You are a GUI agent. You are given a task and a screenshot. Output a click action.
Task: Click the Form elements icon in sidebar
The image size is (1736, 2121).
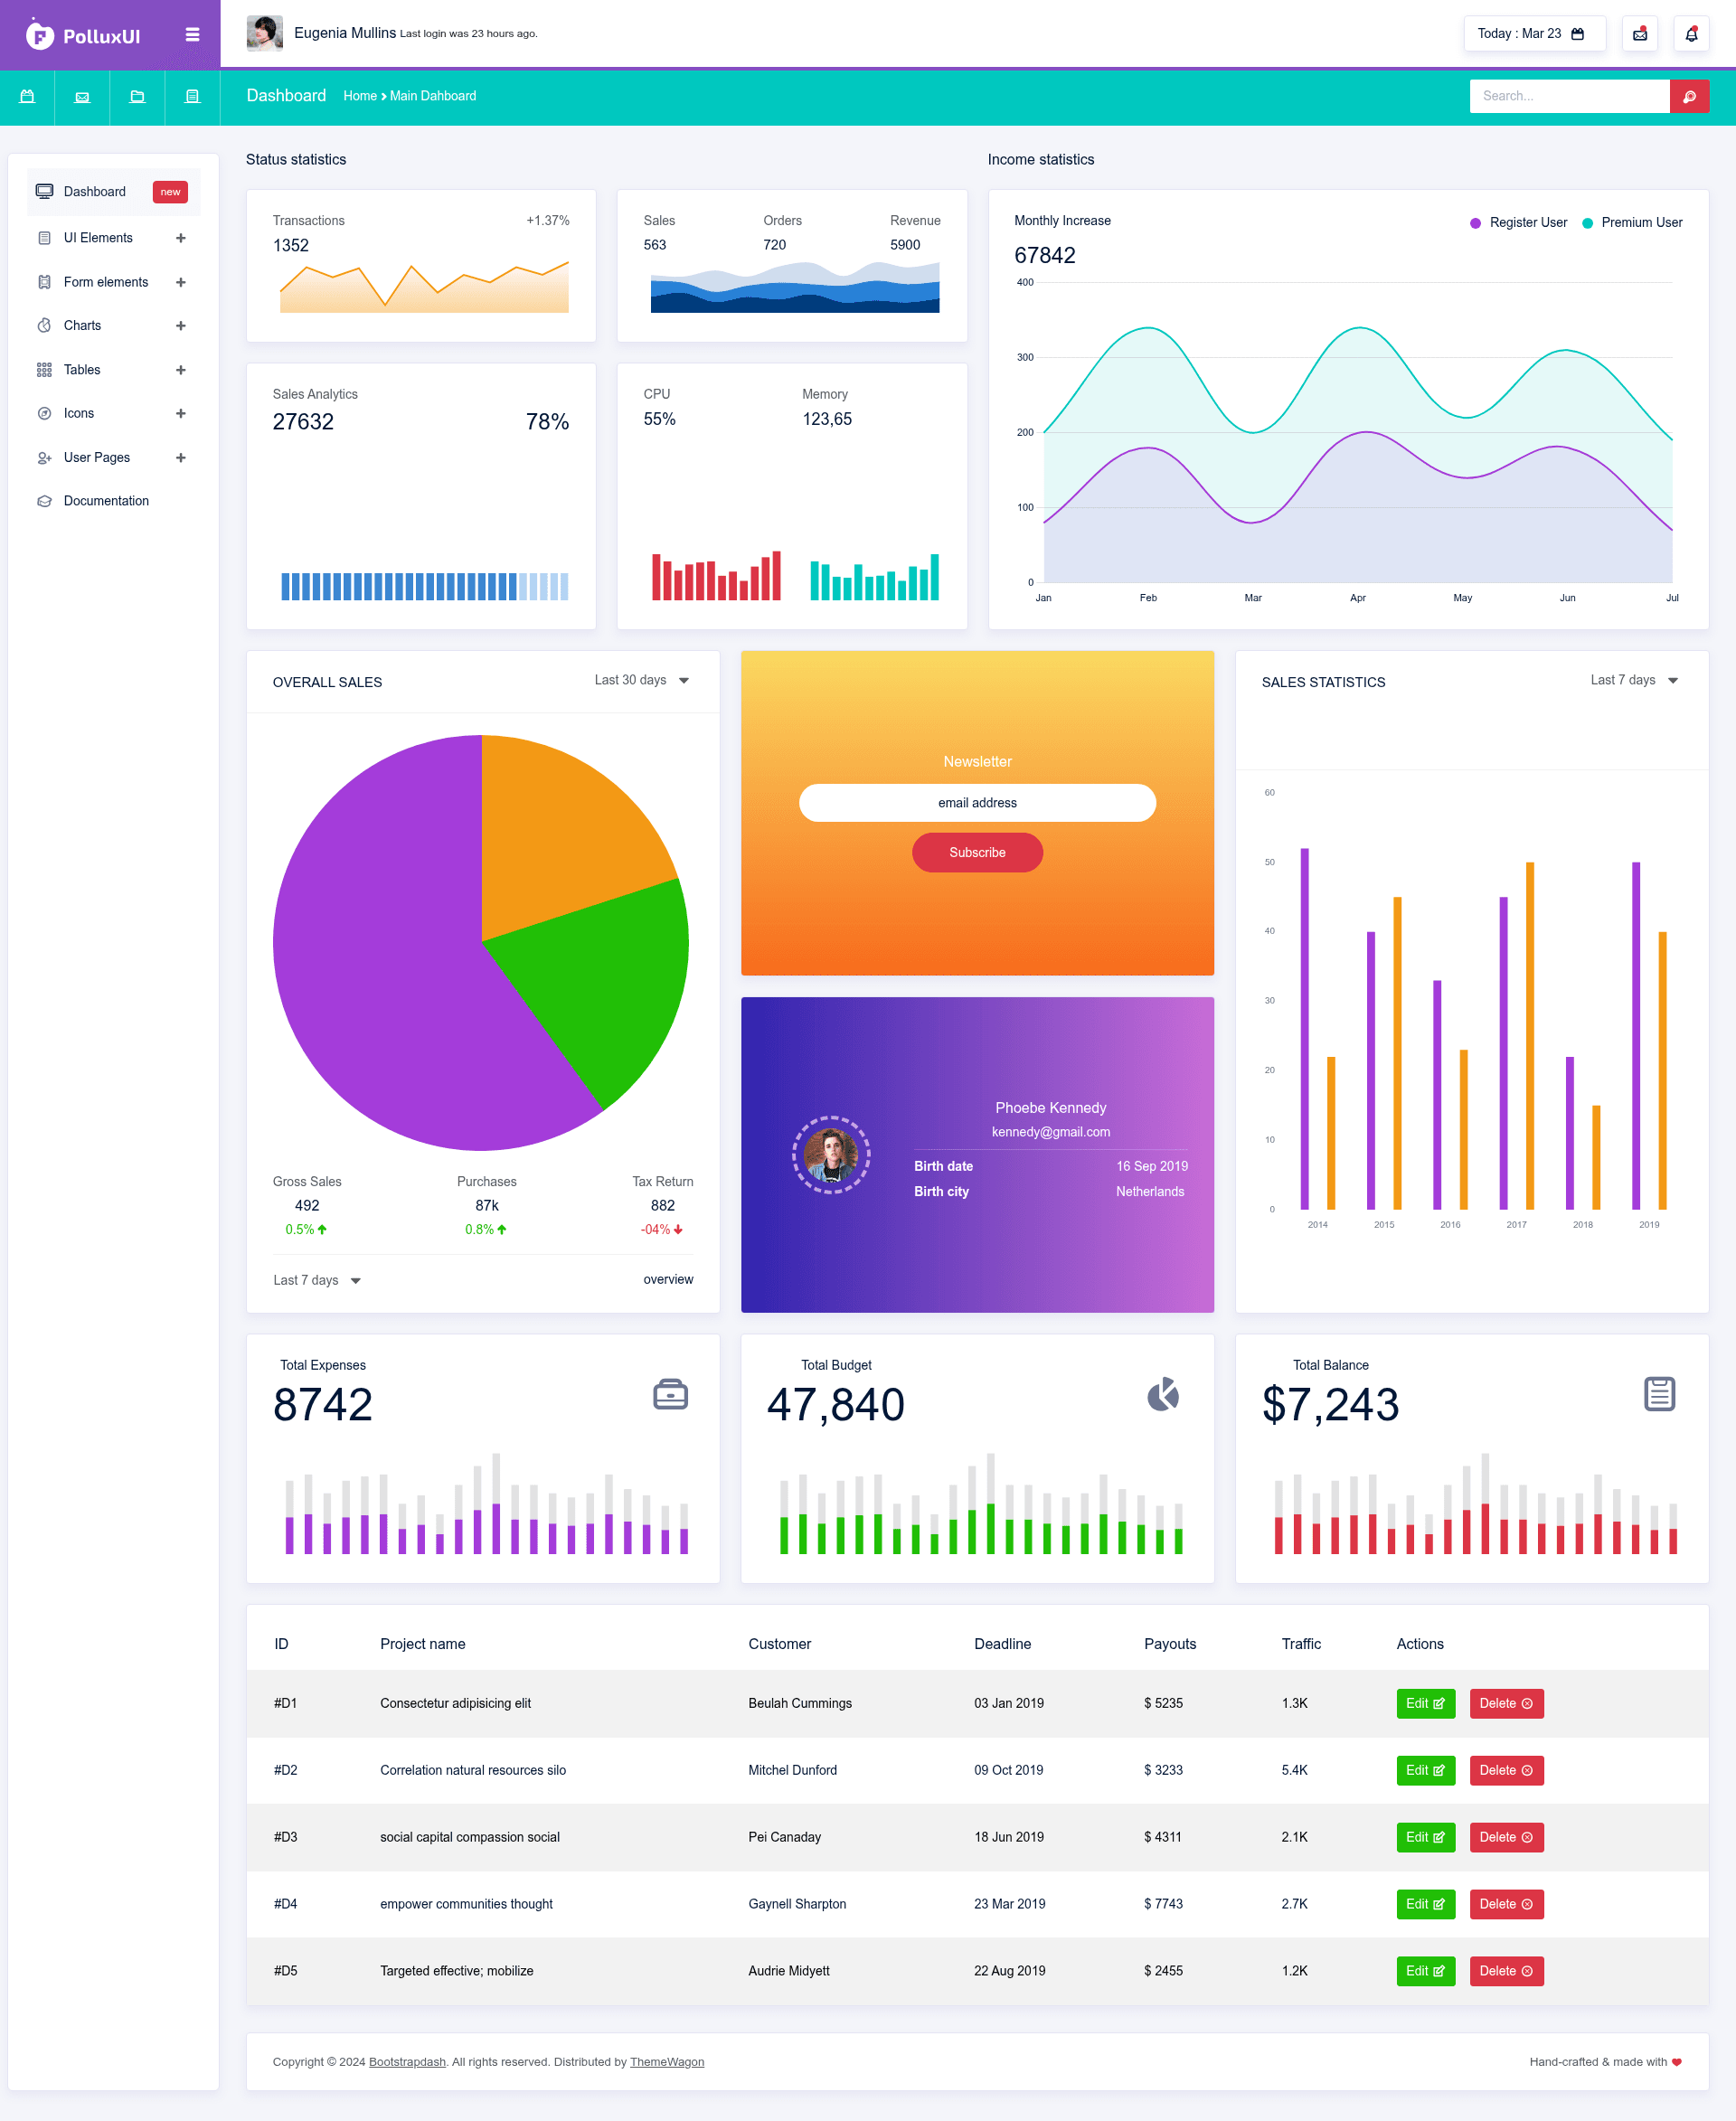[x=44, y=282]
